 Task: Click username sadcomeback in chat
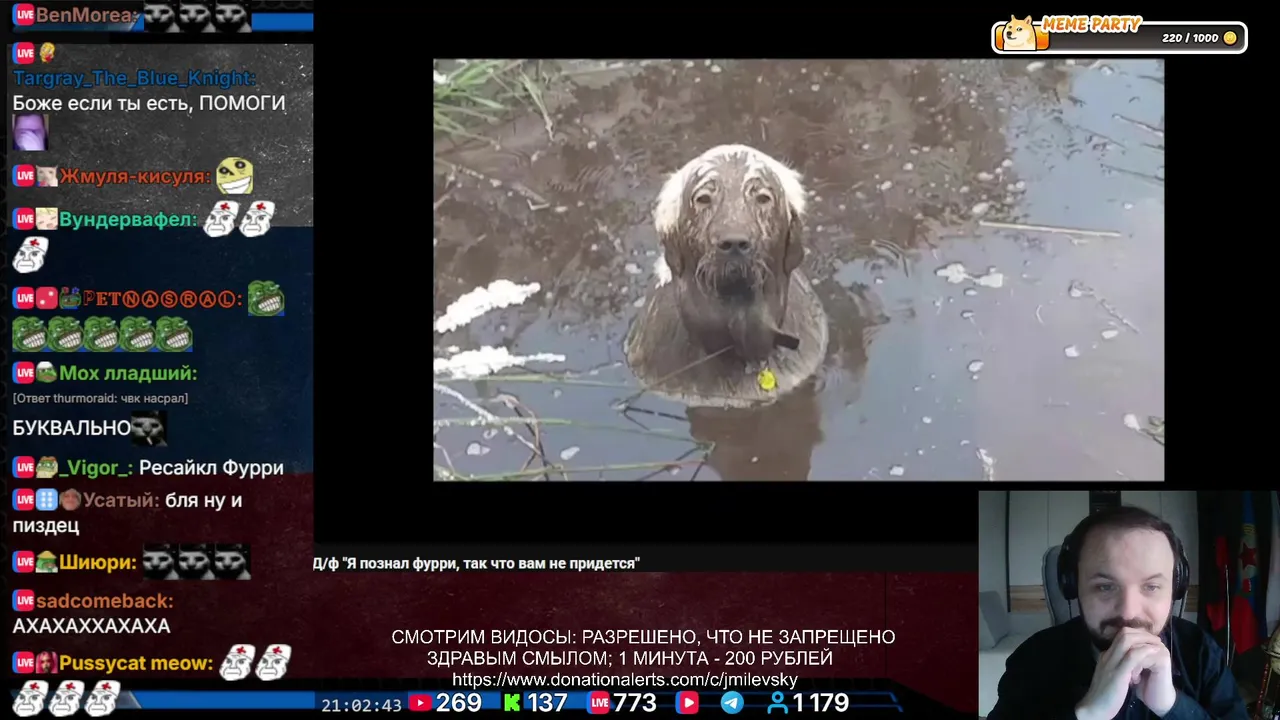point(105,601)
